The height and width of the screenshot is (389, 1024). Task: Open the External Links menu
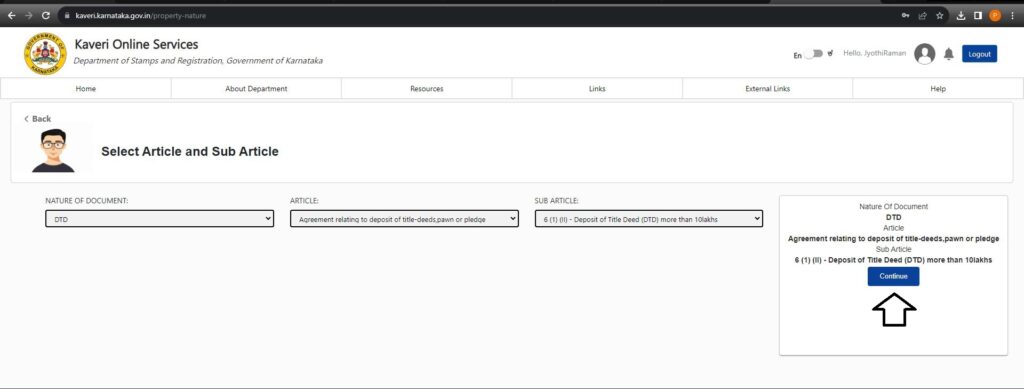pos(767,89)
